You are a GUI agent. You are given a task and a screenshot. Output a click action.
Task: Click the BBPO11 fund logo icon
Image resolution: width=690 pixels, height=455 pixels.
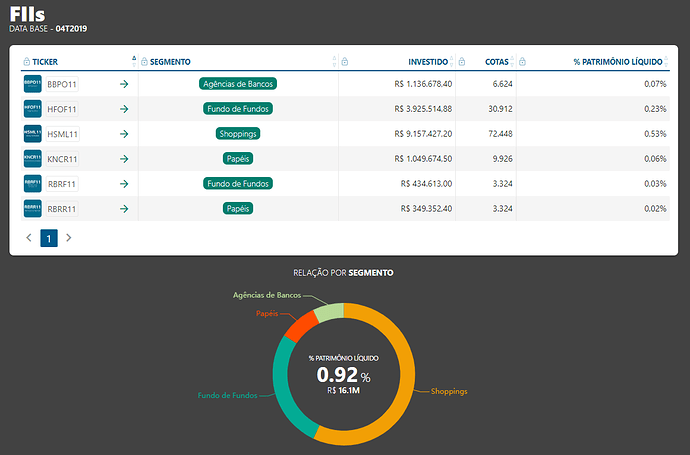click(33, 84)
